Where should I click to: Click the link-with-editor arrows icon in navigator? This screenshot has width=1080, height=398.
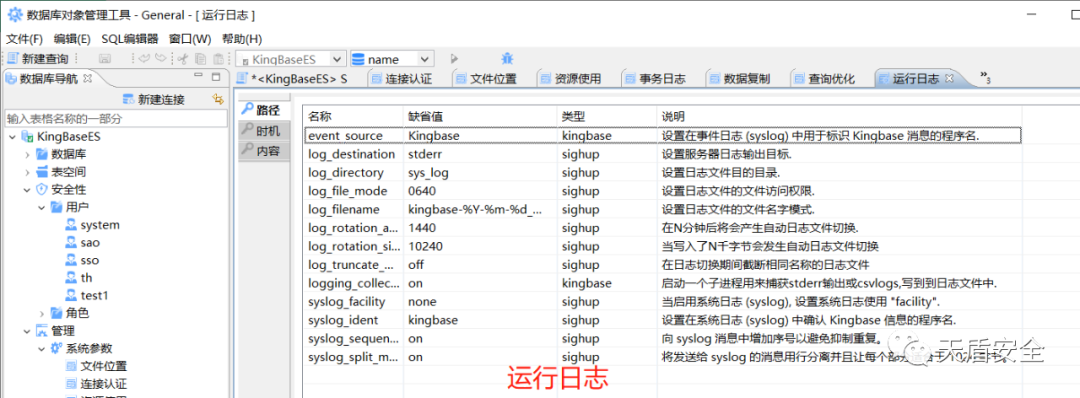tap(218, 99)
